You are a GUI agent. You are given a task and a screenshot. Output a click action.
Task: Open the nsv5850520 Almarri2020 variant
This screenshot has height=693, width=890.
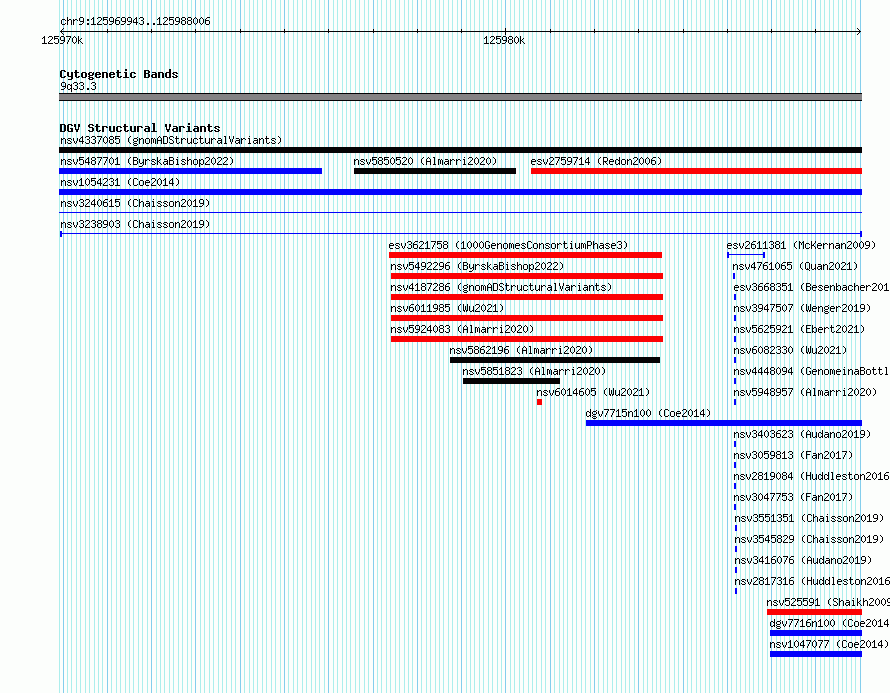[x=425, y=161]
